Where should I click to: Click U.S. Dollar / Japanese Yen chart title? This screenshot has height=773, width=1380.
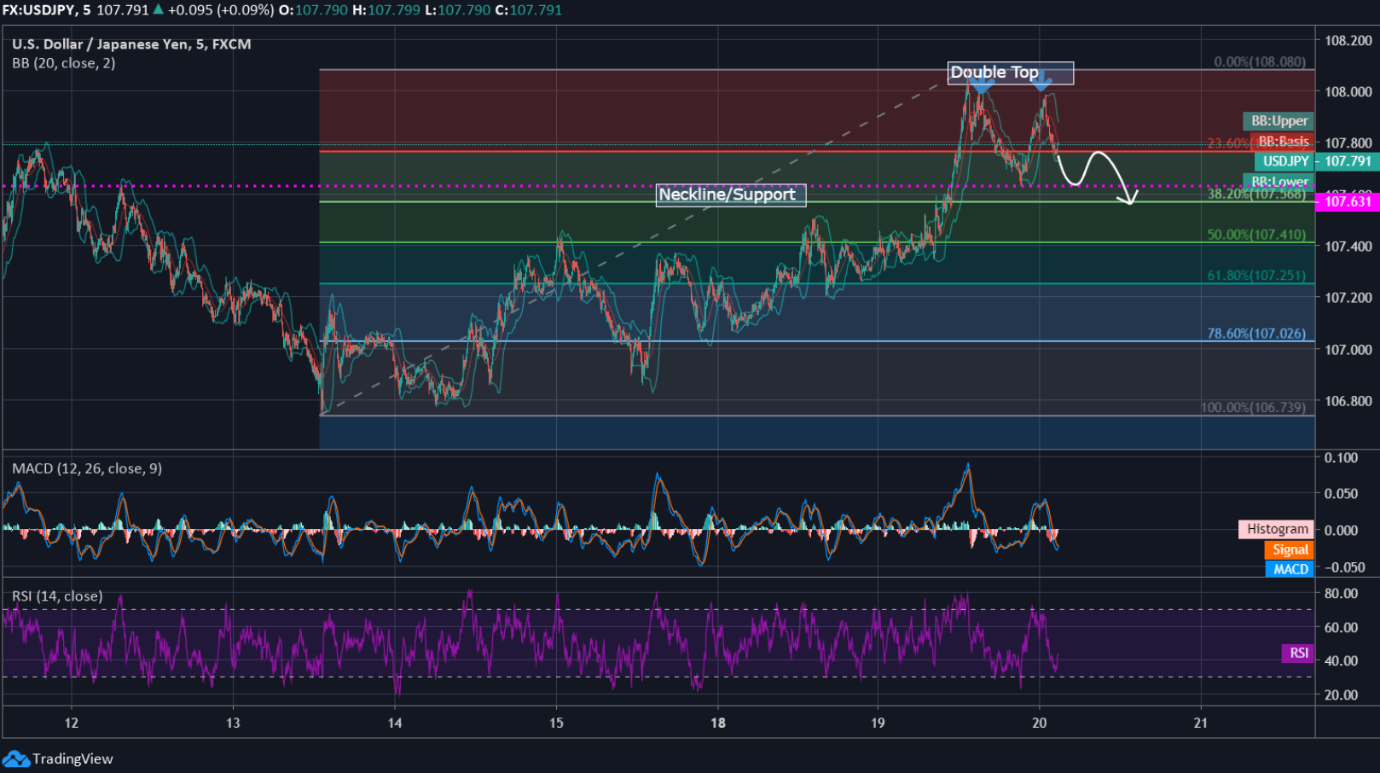pos(131,44)
